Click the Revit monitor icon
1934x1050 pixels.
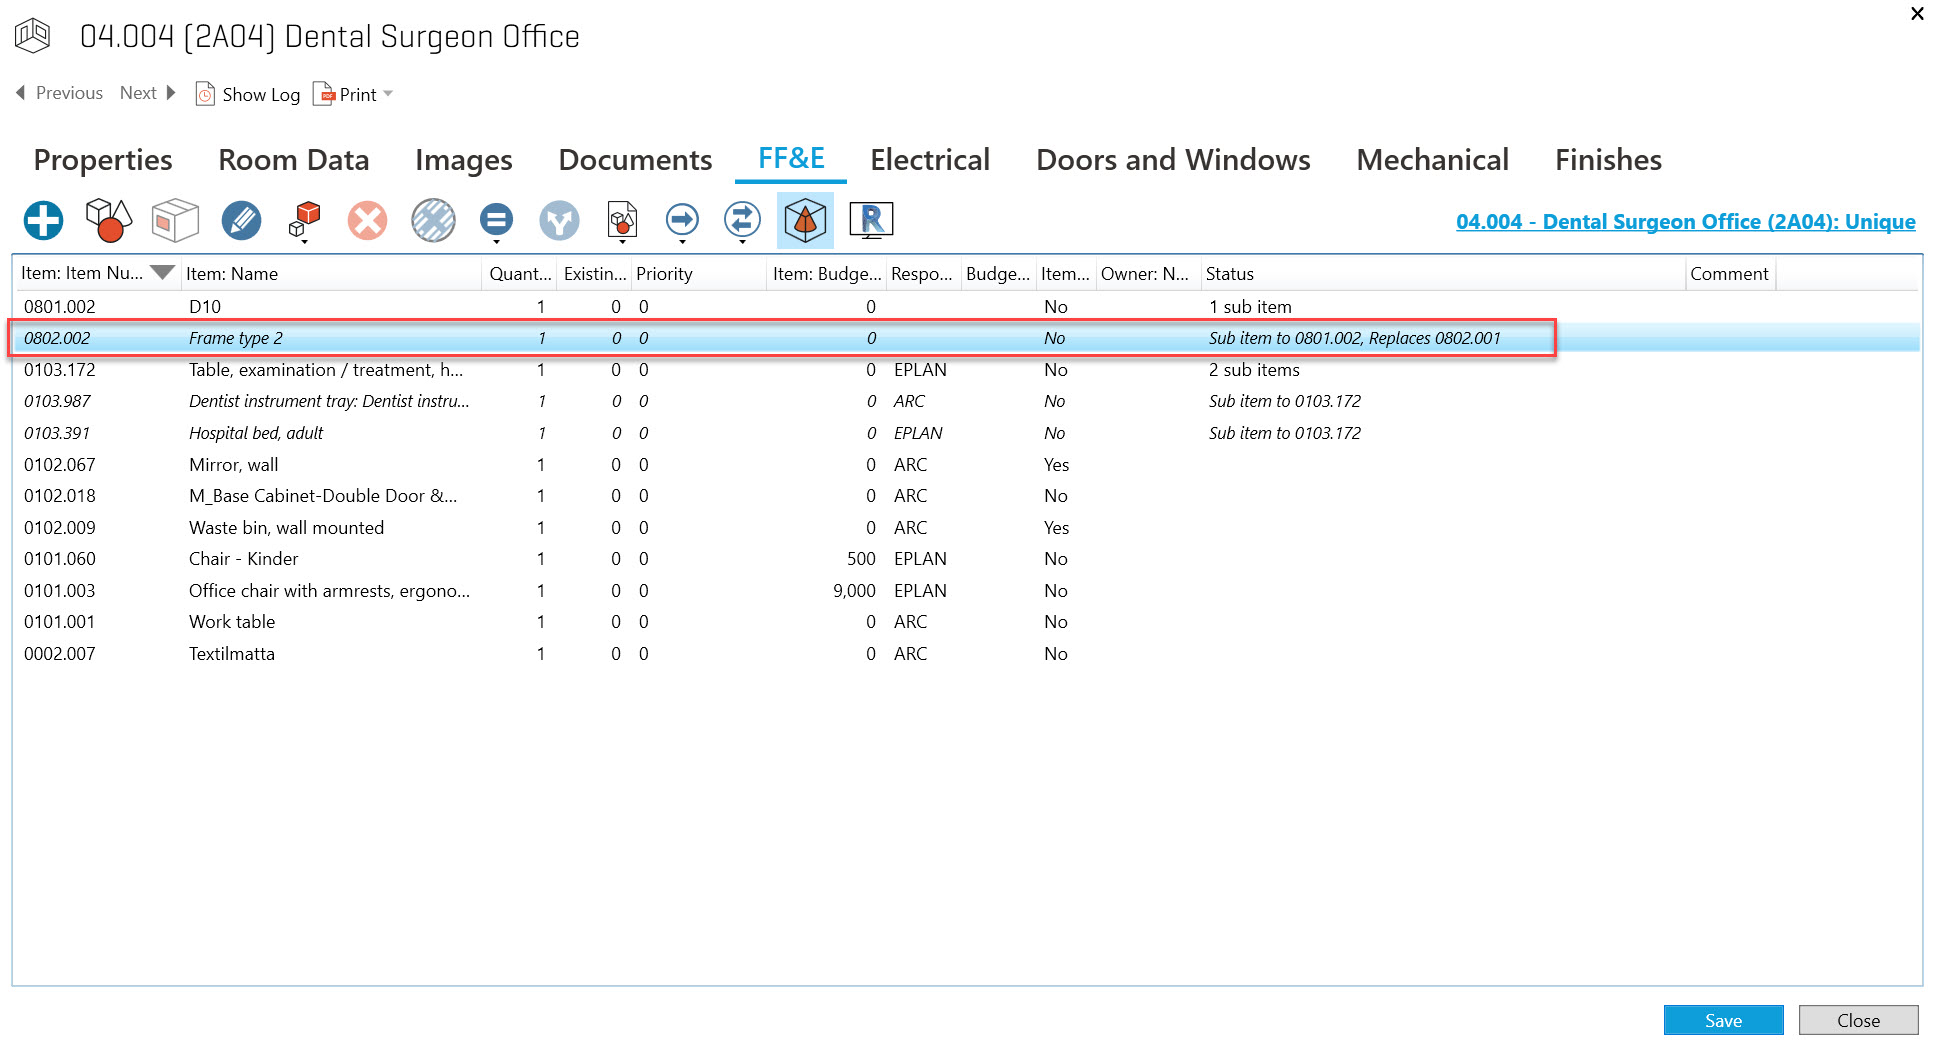871,220
